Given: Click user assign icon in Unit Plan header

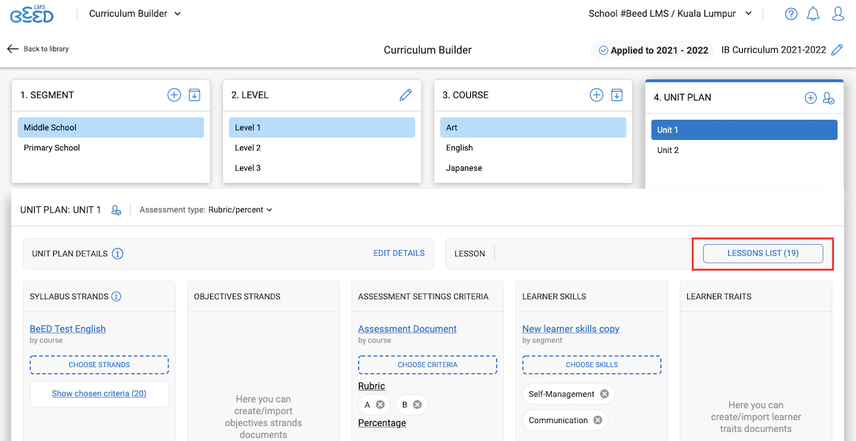Looking at the screenshot, I should click(829, 98).
